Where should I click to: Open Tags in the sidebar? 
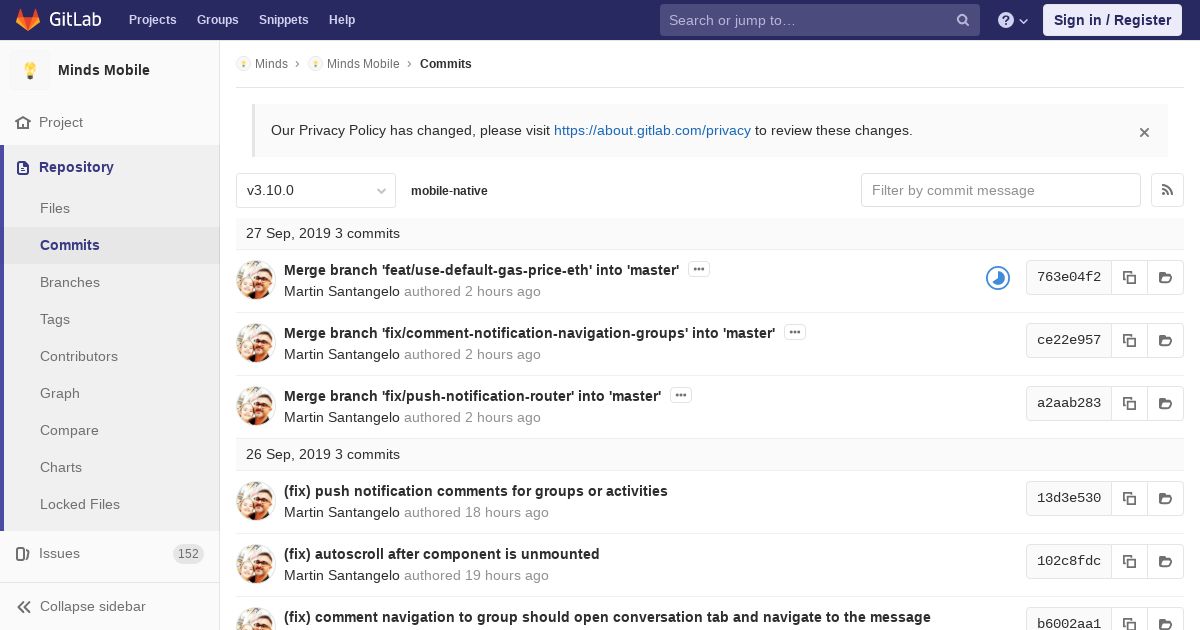point(55,319)
